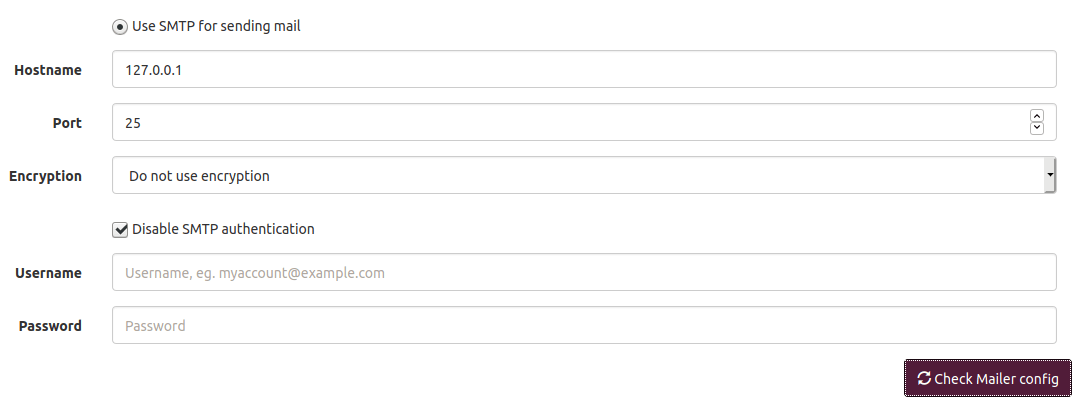Click the Encryption dropdown arrow
This screenshot has width=1092, height=410.
(1049, 176)
